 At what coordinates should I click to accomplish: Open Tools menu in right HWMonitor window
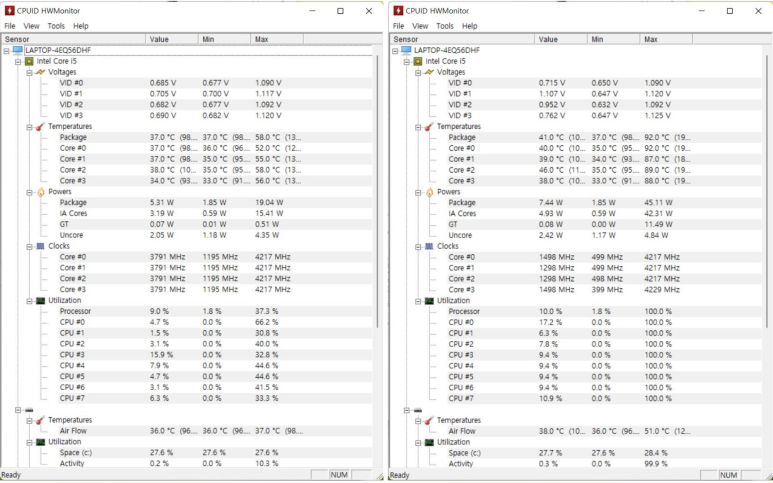[445, 26]
